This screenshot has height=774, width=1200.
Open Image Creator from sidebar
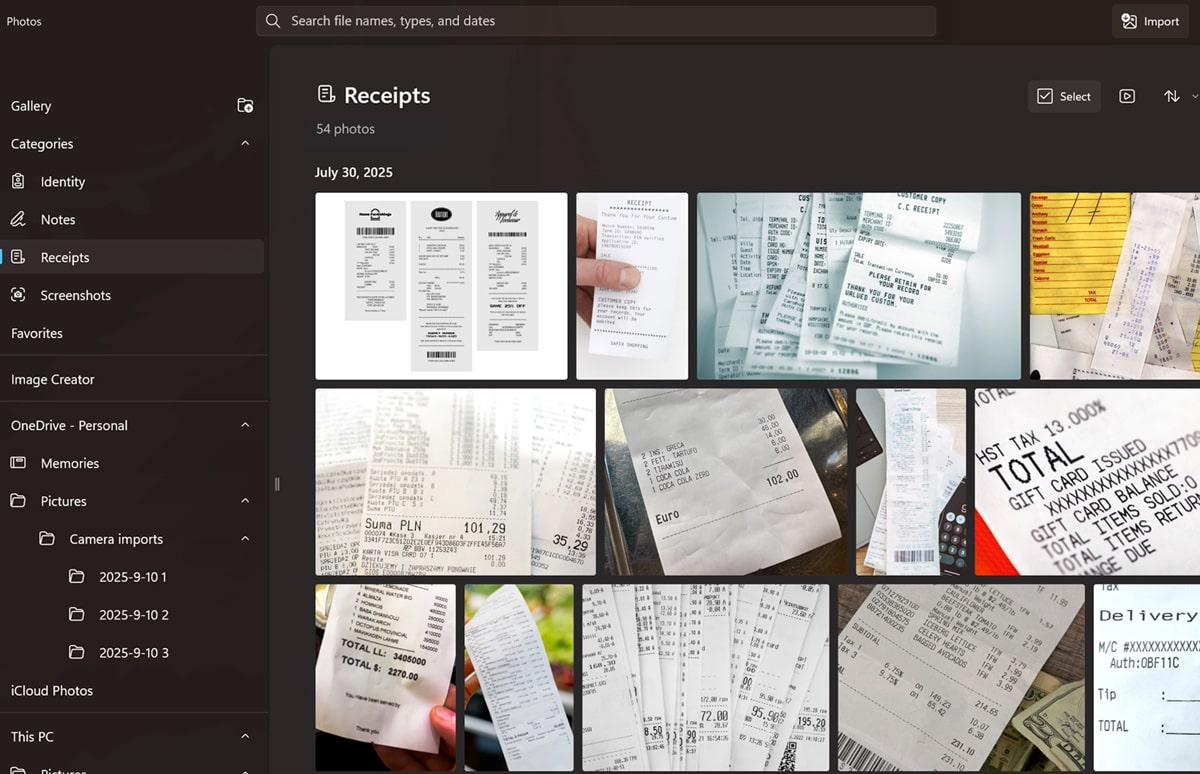pyautogui.click(x=53, y=380)
